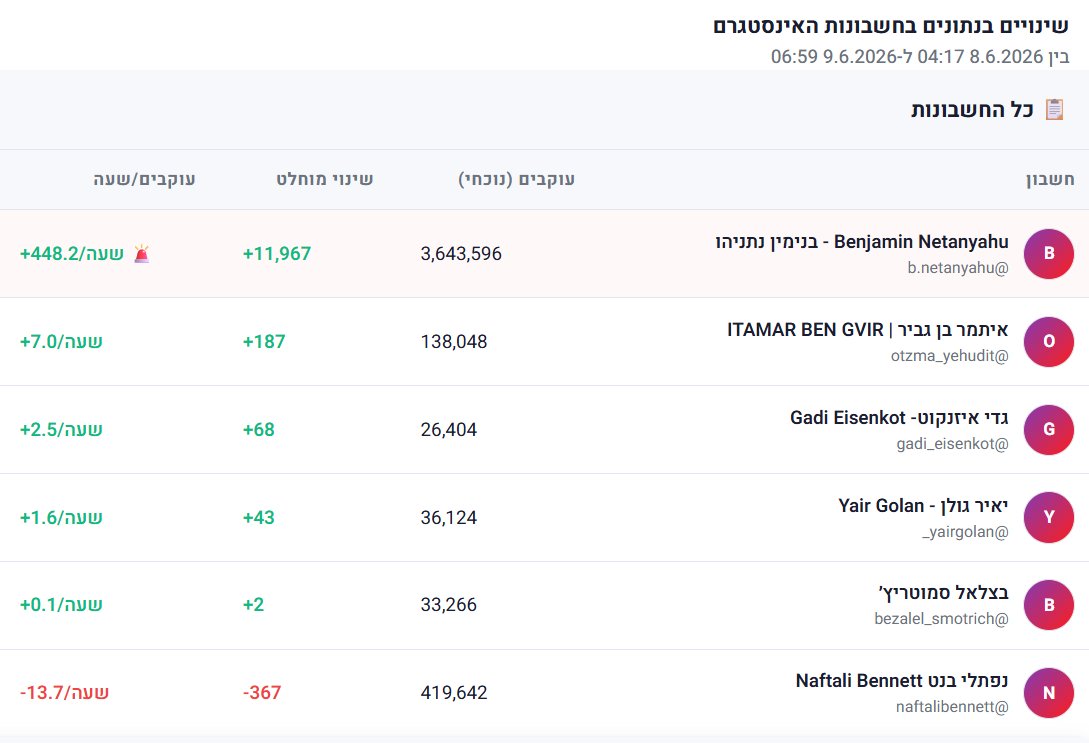Click the red siren alert icon

(x=142, y=253)
